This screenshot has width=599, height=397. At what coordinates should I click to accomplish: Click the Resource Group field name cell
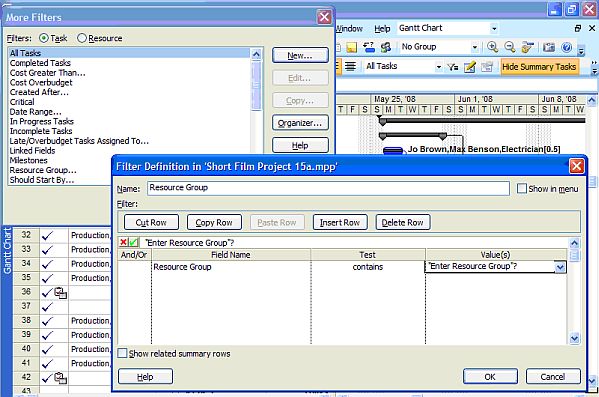click(231, 267)
